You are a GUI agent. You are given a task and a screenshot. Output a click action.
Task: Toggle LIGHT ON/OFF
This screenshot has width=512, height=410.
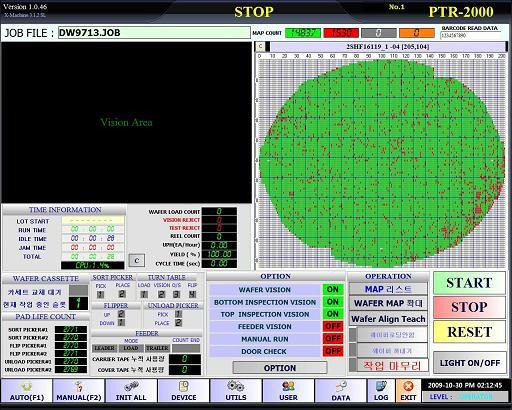coord(470,363)
